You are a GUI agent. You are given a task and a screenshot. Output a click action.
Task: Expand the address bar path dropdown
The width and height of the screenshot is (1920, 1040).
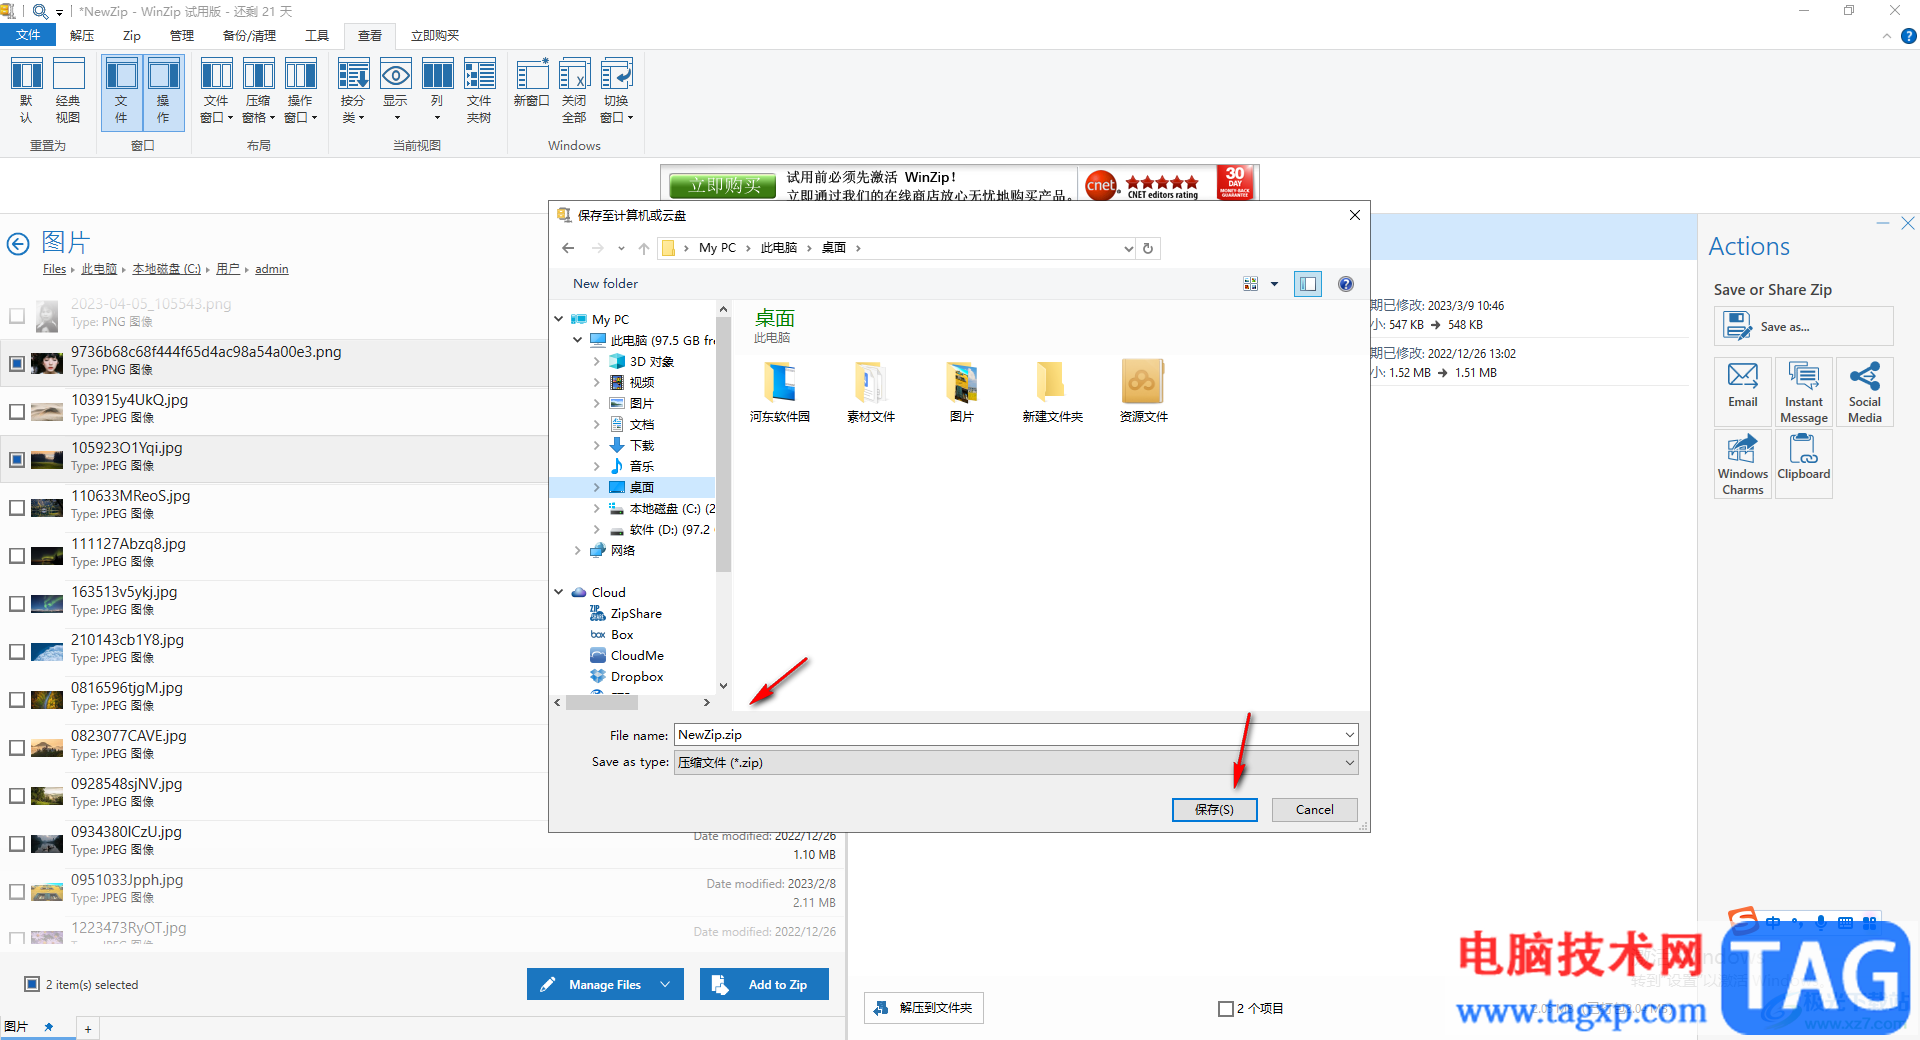[1128, 248]
